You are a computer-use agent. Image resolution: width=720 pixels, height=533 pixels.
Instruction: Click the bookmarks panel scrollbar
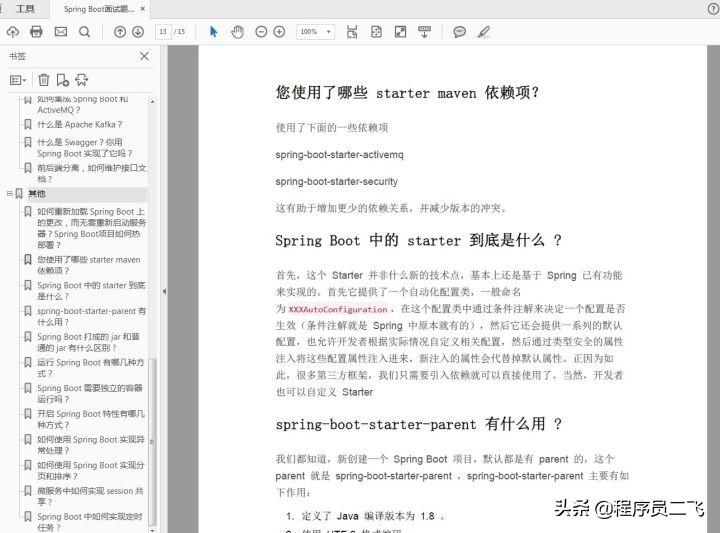[152, 441]
